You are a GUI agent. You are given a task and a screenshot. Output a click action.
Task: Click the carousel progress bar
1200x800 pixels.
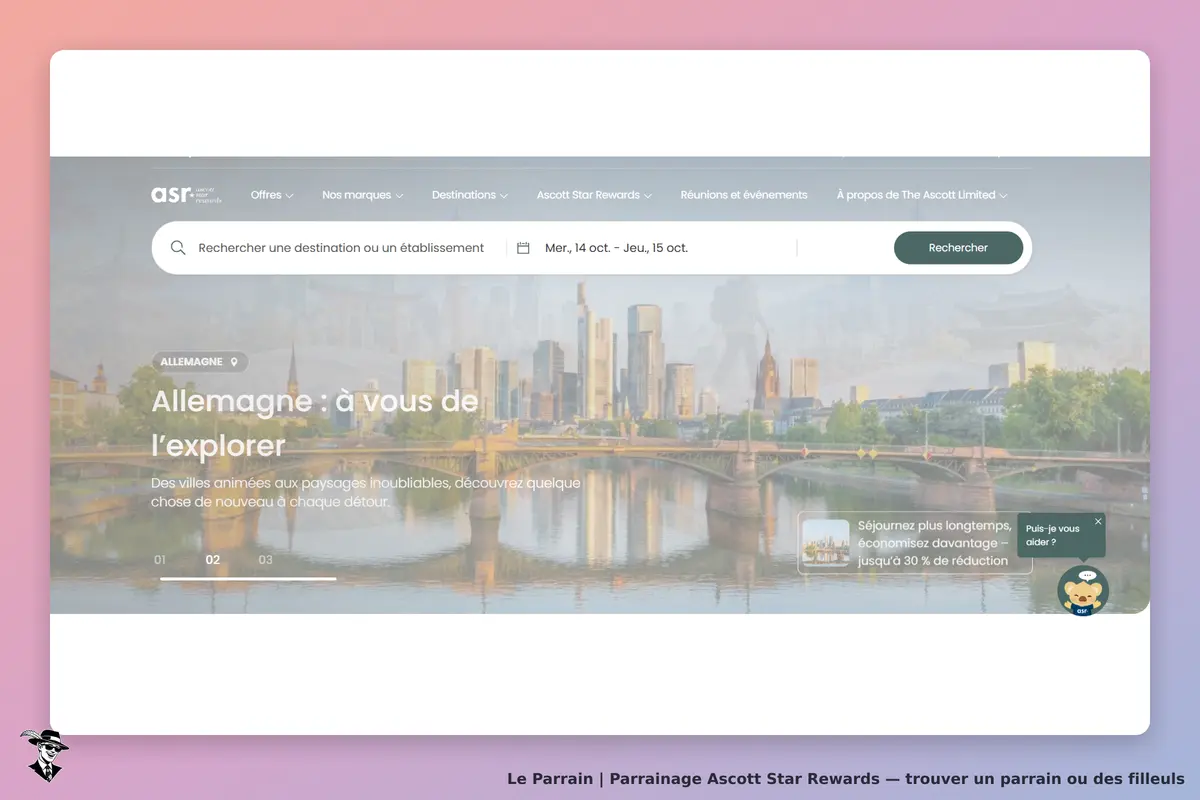pos(248,579)
